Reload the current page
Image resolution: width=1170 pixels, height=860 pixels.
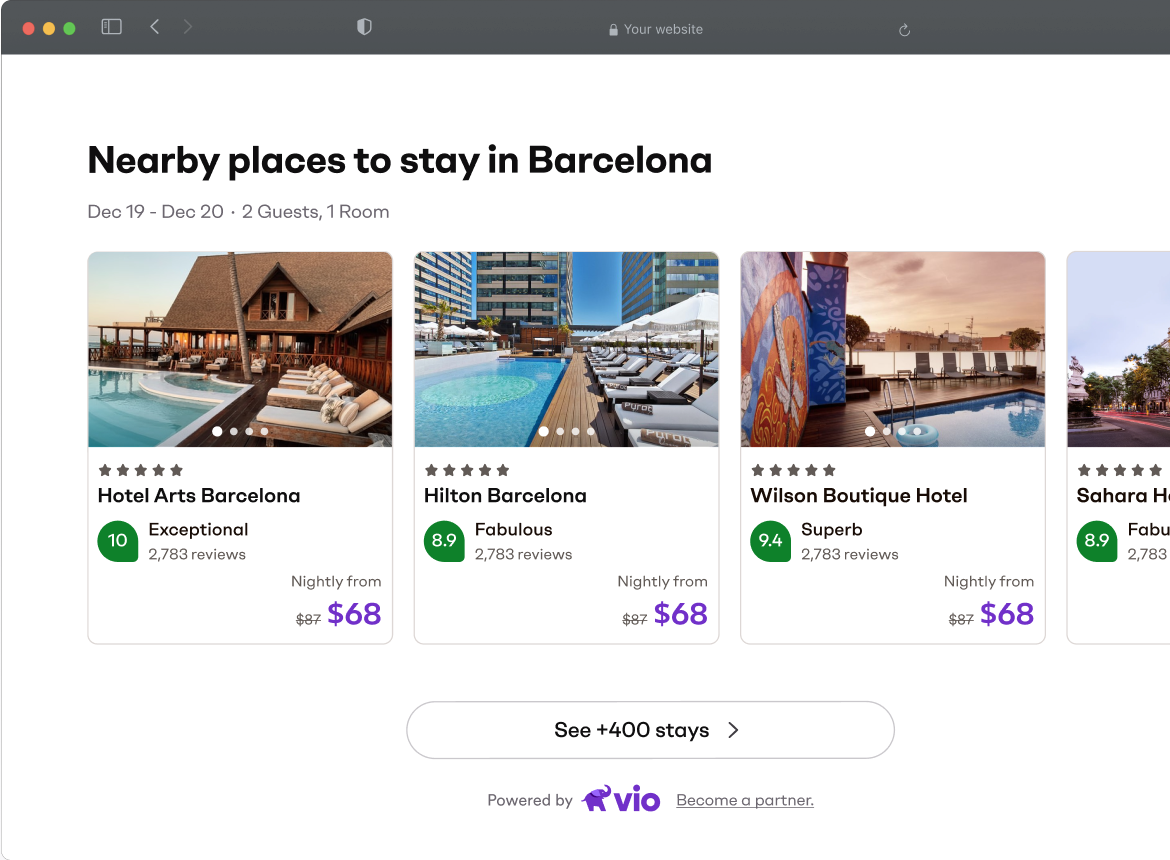point(904,30)
